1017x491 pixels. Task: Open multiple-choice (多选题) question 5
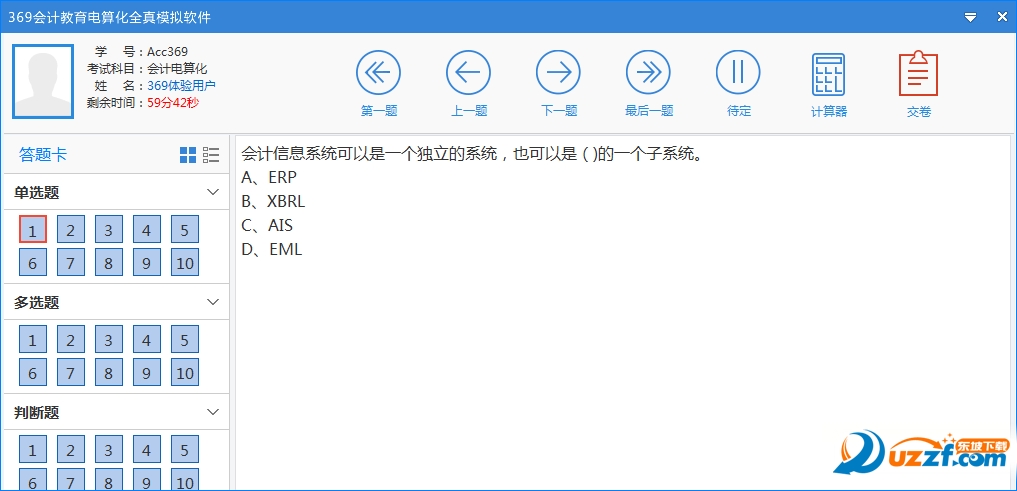[185, 339]
